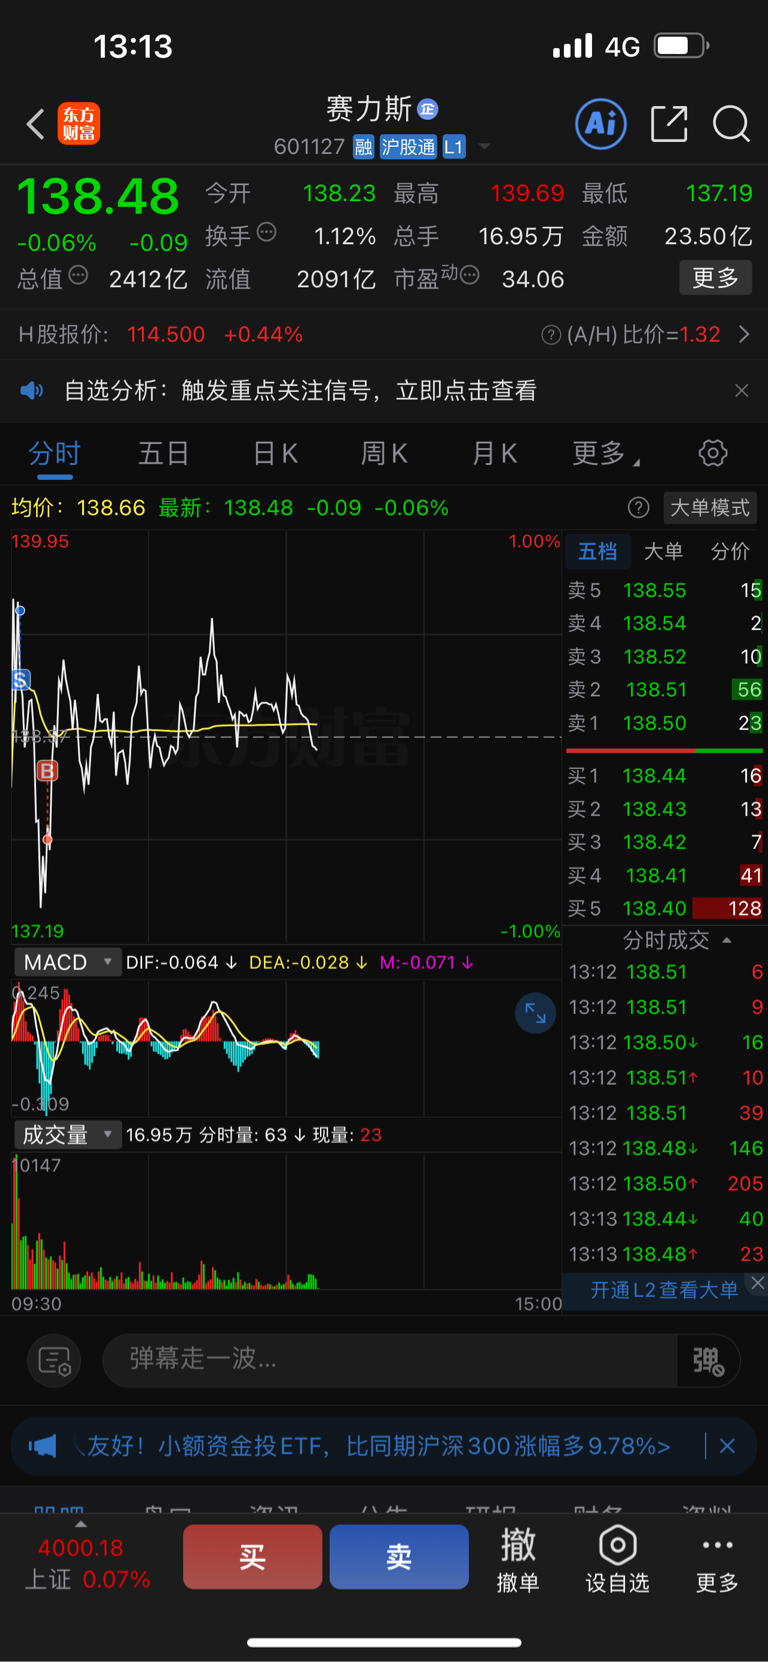Switch to 五日 chart tab

point(164,454)
